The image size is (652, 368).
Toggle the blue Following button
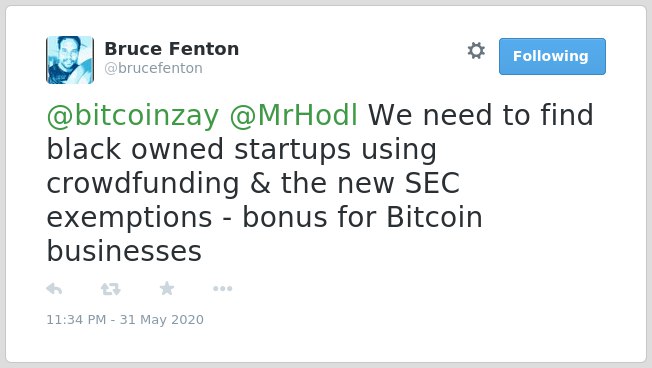tap(552, 57)
